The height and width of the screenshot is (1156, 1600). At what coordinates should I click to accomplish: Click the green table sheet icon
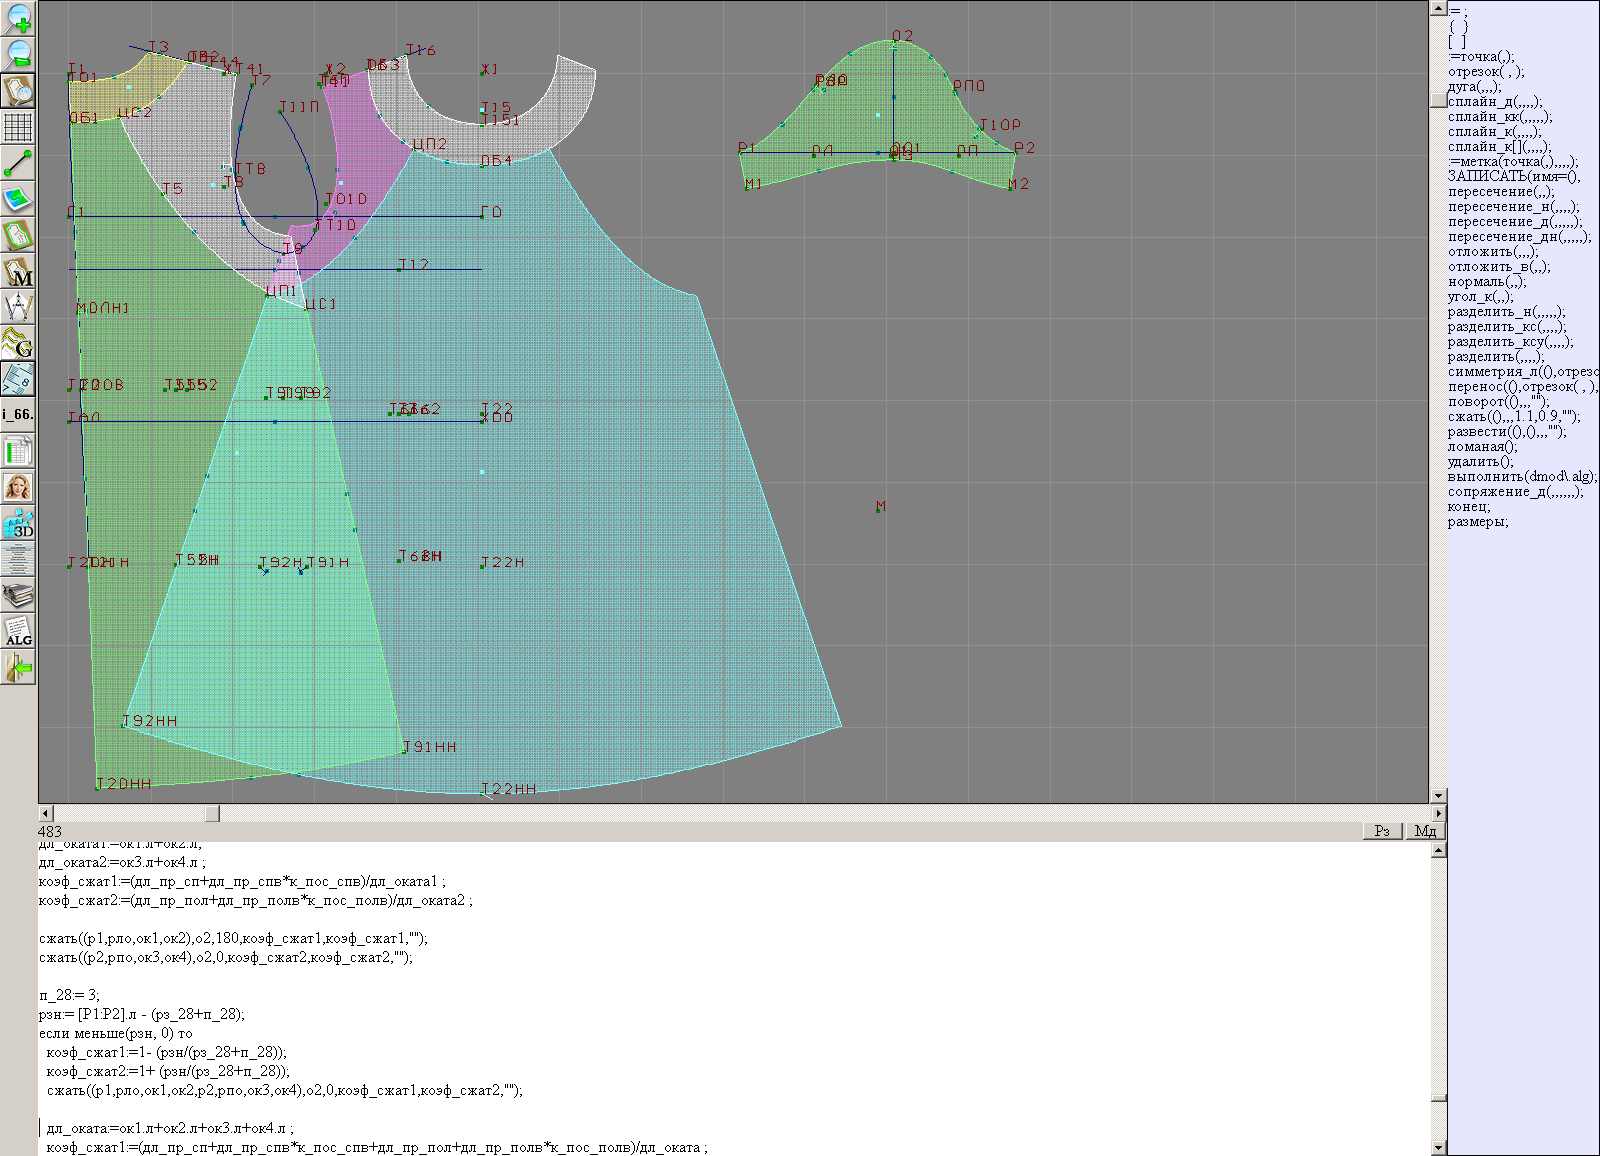tap(18, 451)
